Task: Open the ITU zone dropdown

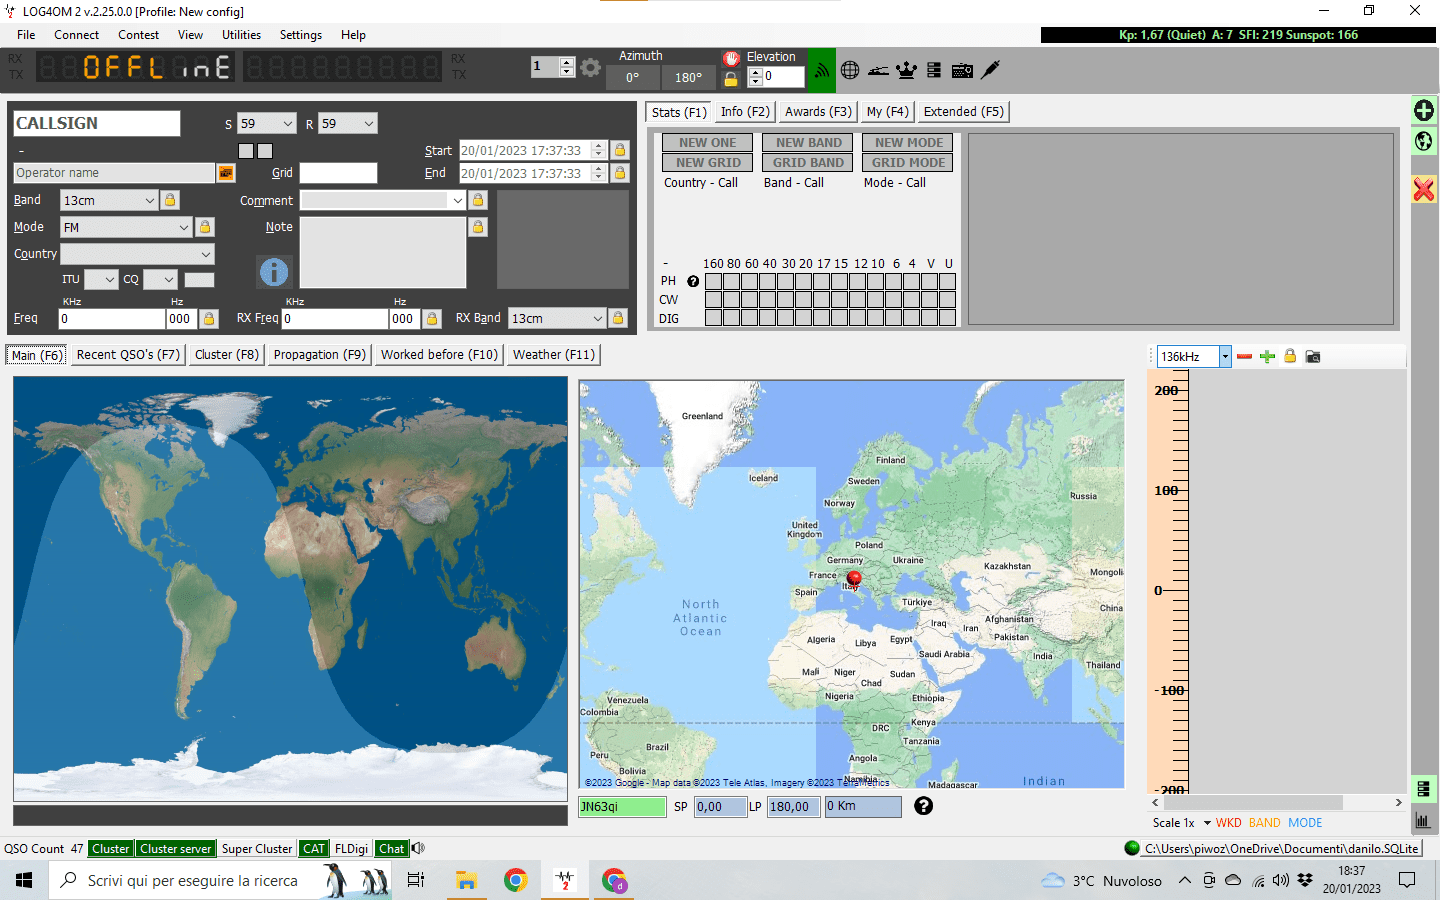Action: tap(101, 280)
